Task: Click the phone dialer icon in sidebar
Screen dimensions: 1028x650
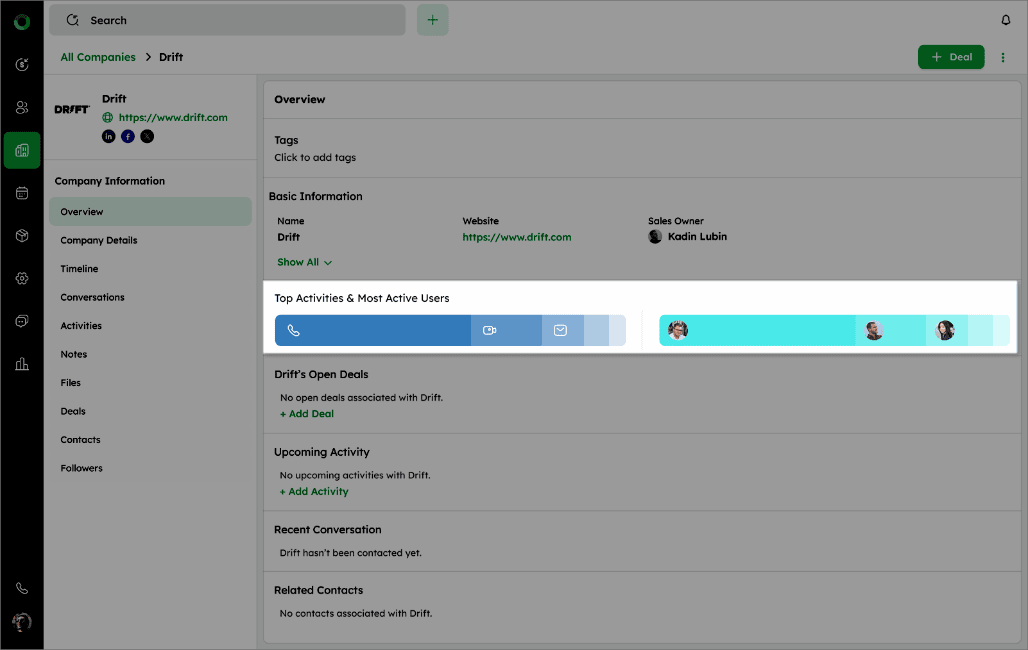Action: pos(22,589)
